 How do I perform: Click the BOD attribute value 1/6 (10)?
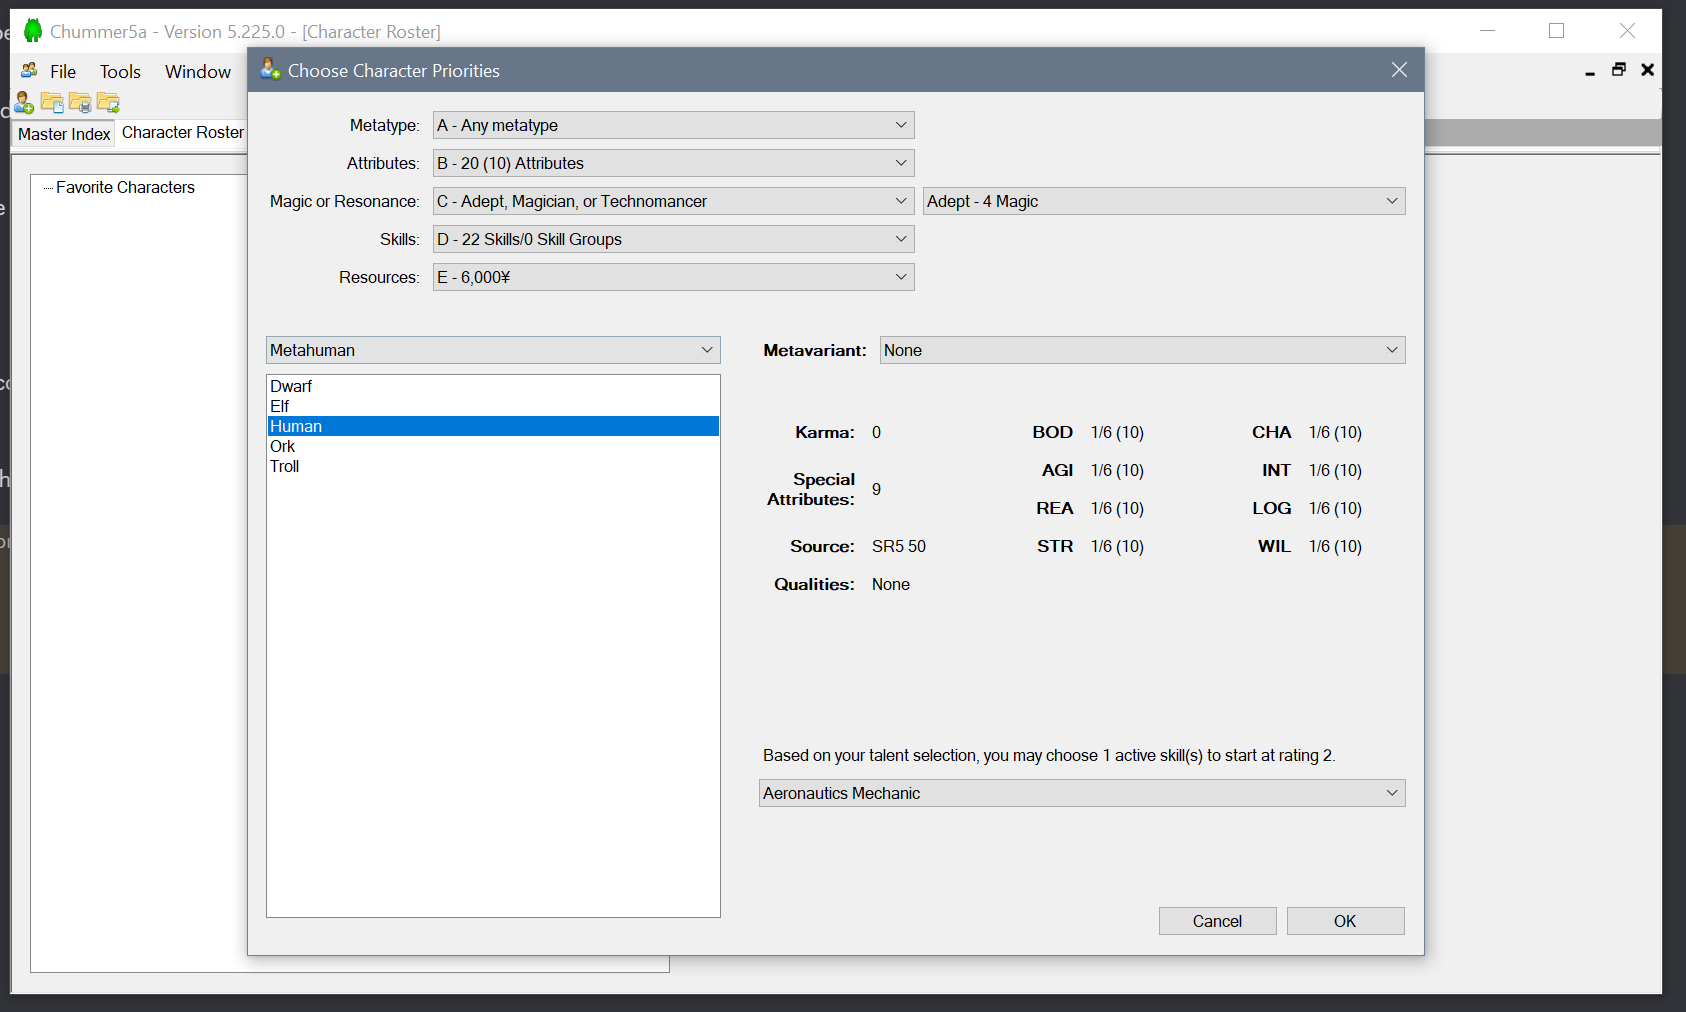(1117, 432)
